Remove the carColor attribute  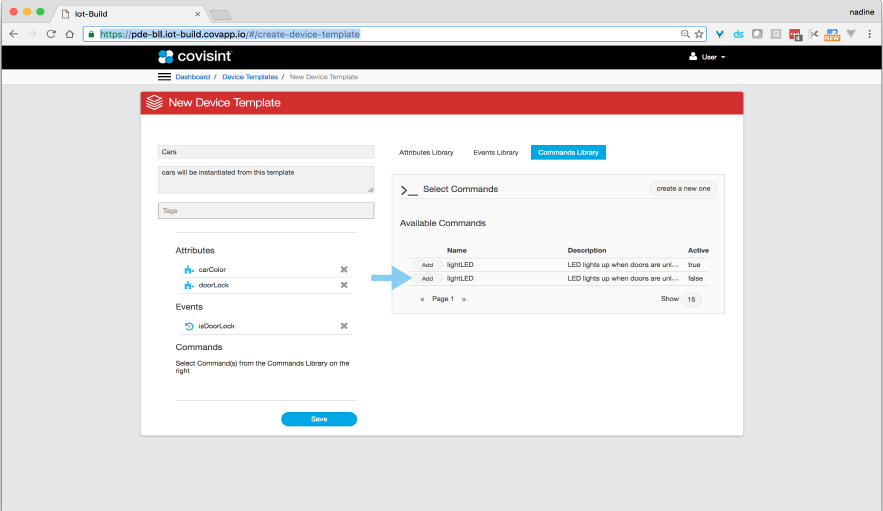click(x=344, y=269)
